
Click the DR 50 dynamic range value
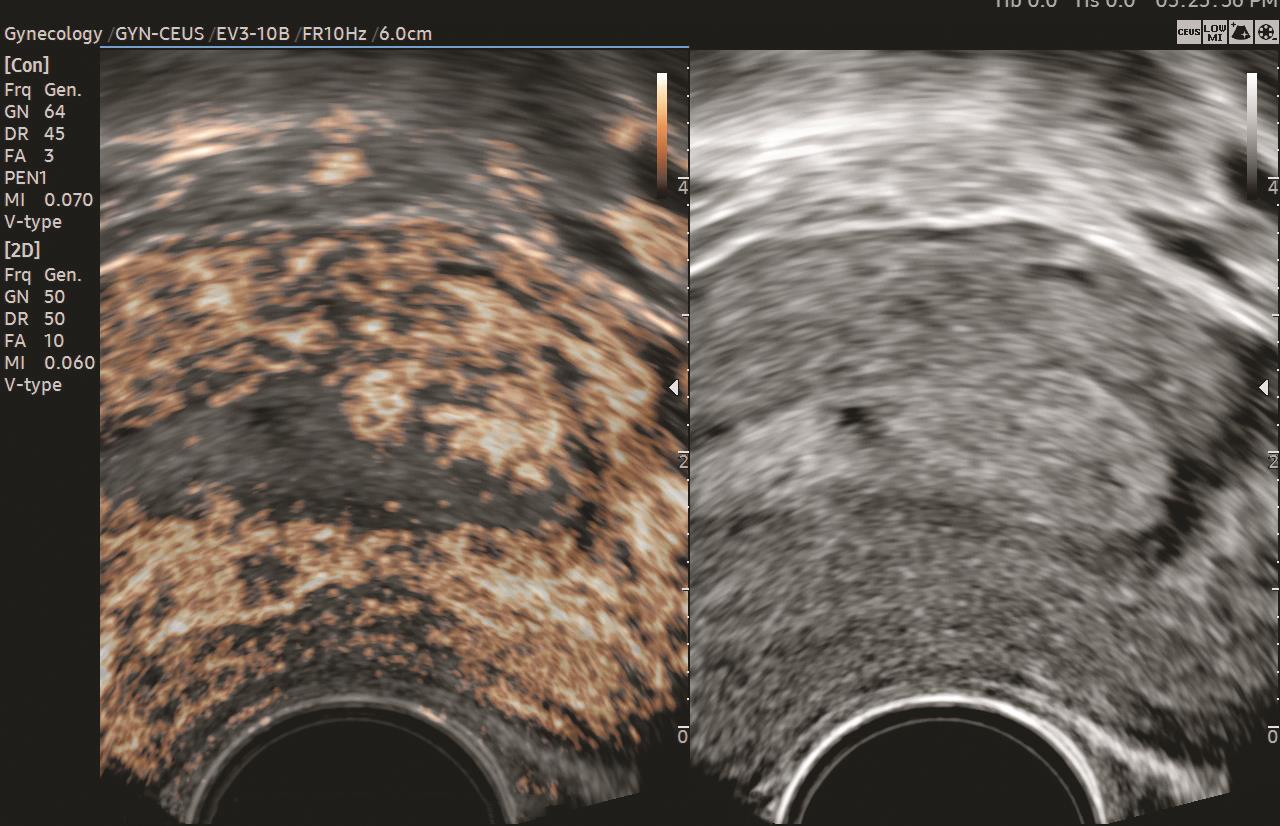(35, 319)
